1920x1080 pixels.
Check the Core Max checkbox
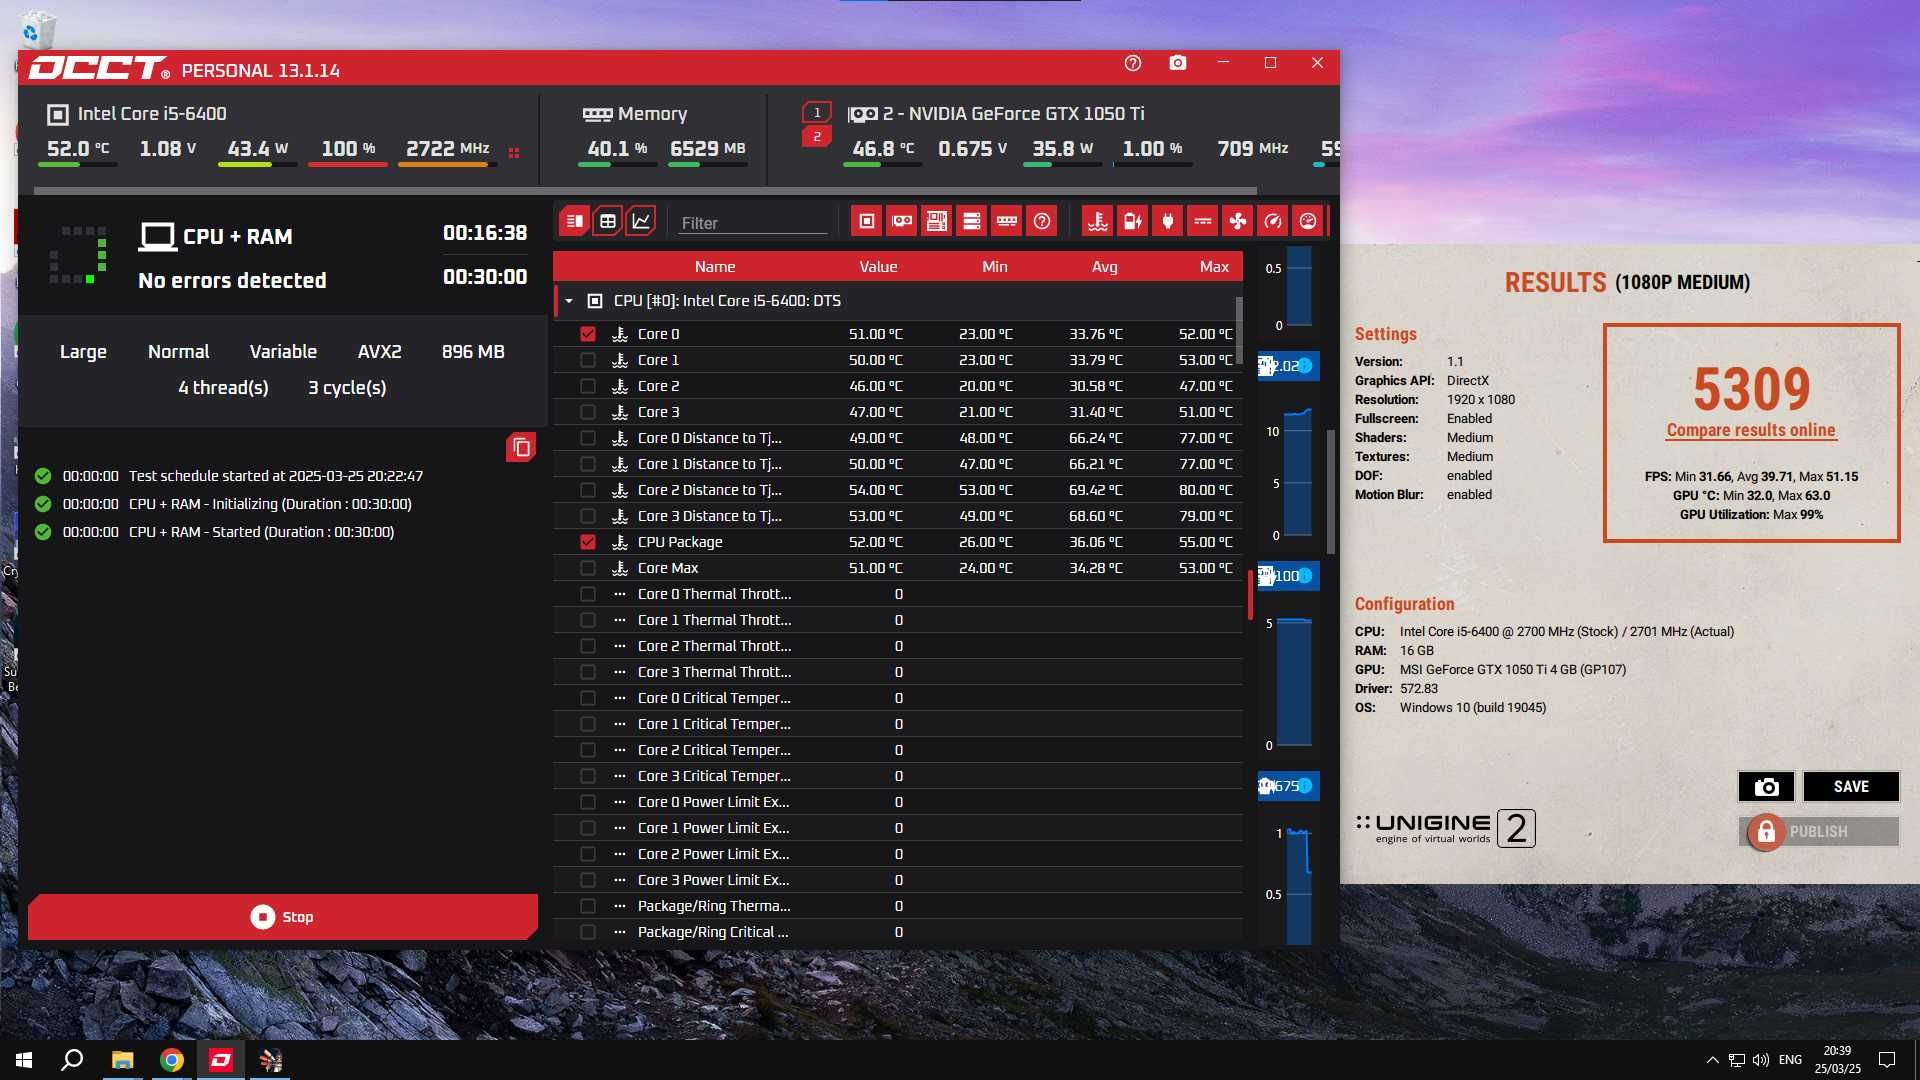[x=588, y=568]
